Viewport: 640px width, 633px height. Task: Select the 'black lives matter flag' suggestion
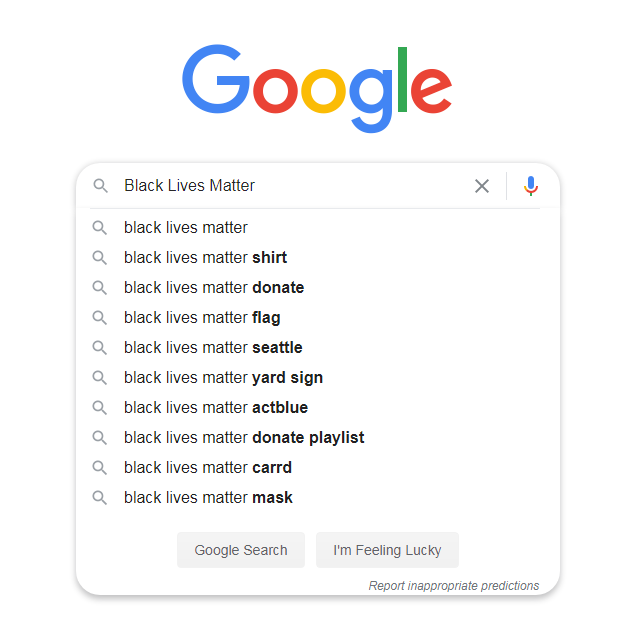pos(202,318)
